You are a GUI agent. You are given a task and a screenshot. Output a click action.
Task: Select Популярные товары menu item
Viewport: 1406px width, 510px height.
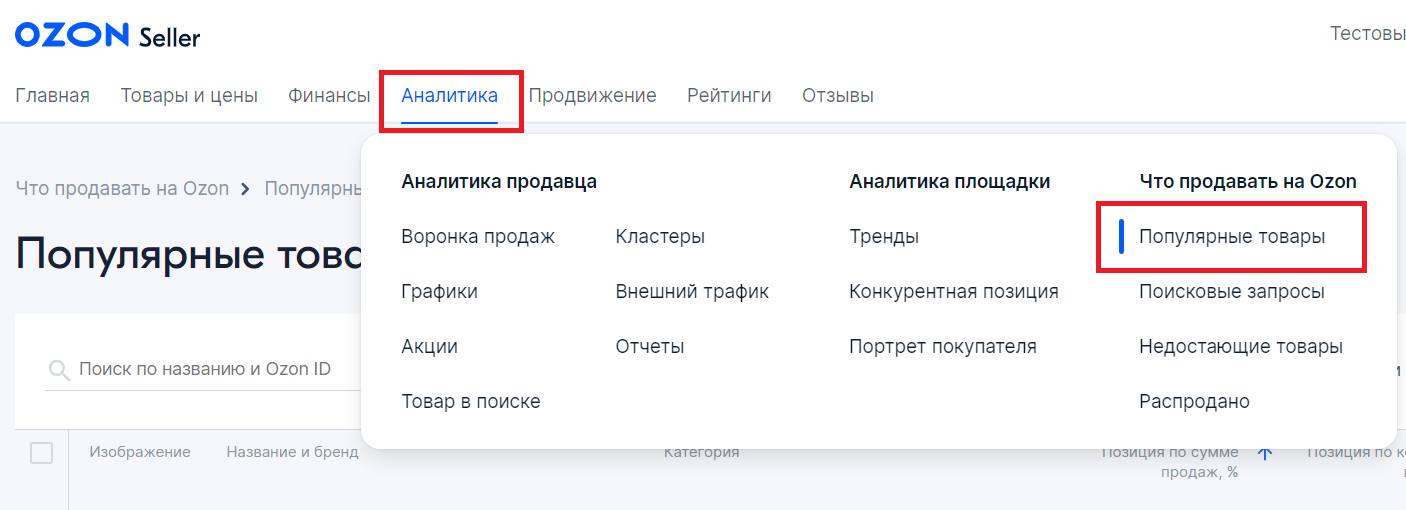1232,237
